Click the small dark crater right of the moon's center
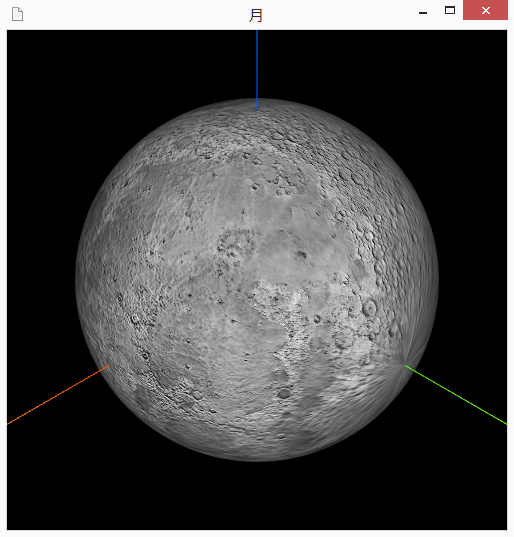 pos(302,254)
